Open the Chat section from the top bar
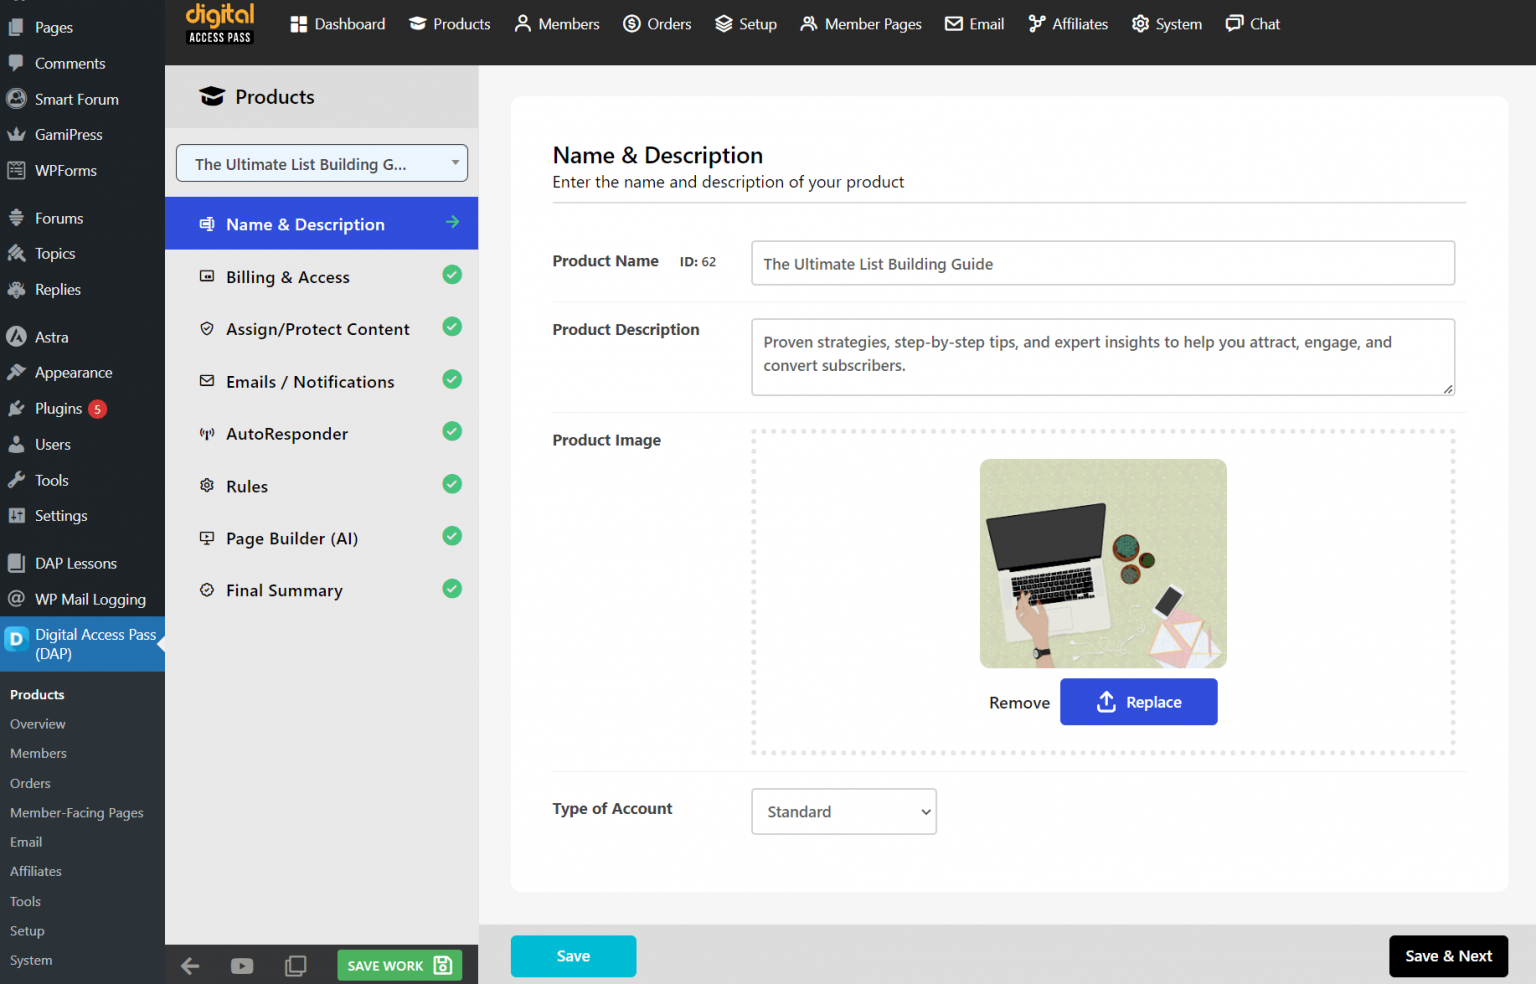This screenshot has width=1536, height=984. coord(1252,23)
